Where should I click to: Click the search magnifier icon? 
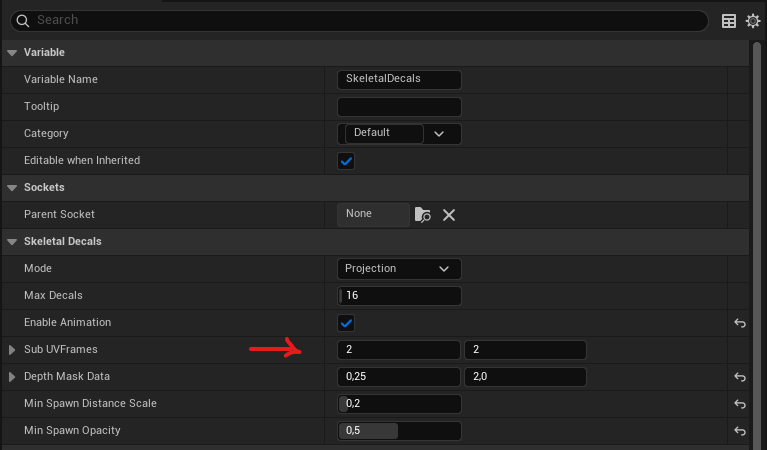tap(23, 21)
